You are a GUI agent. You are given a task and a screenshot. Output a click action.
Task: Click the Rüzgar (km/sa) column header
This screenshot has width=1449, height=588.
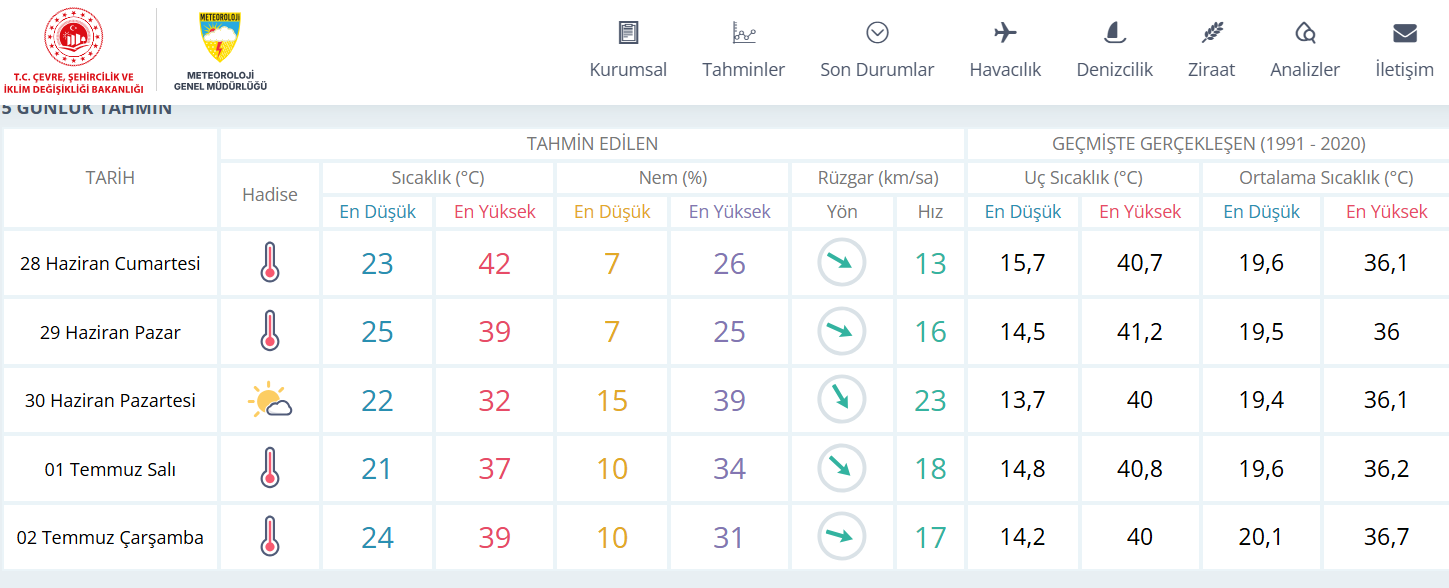tap(878, 179)
